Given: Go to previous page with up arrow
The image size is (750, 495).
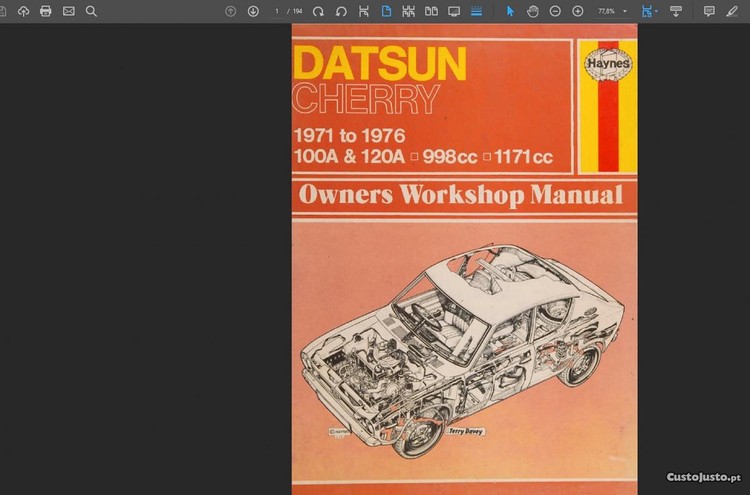Looking at the screenshot, I should (x=231, y=11).
